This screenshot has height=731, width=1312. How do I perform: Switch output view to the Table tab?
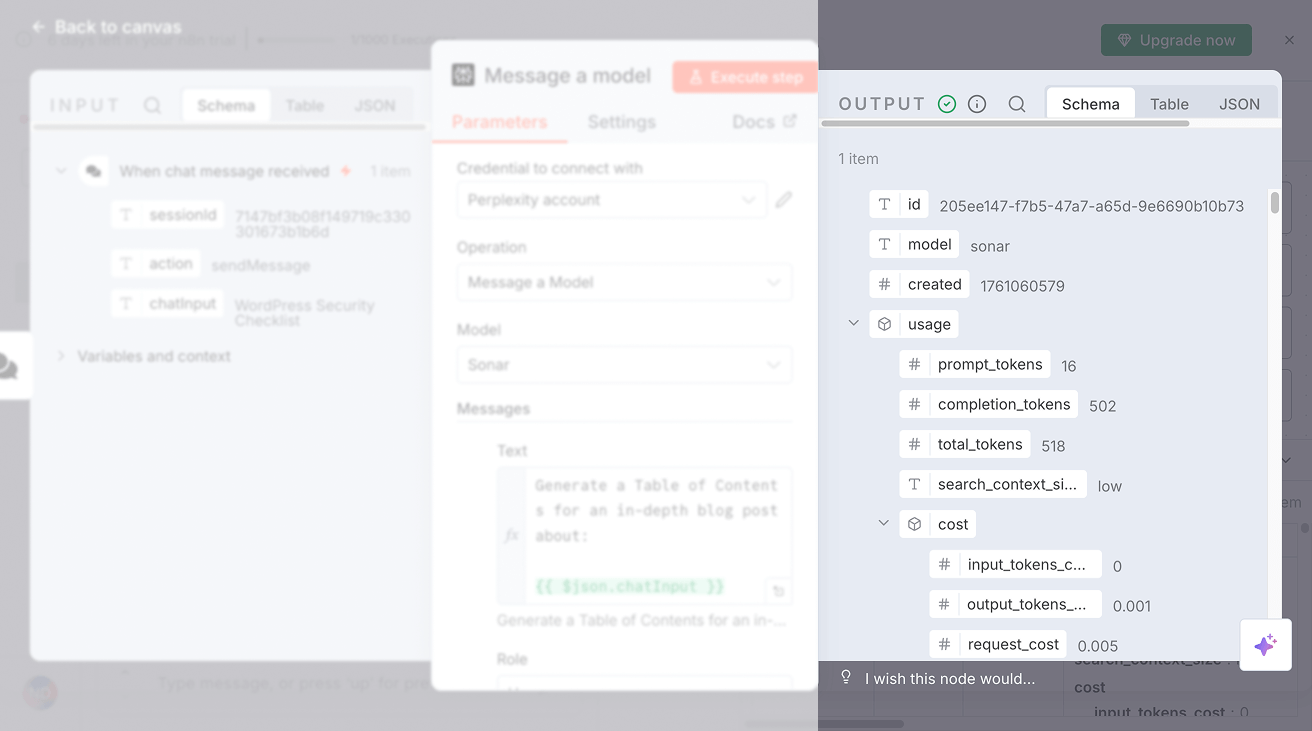(1169, 104)
